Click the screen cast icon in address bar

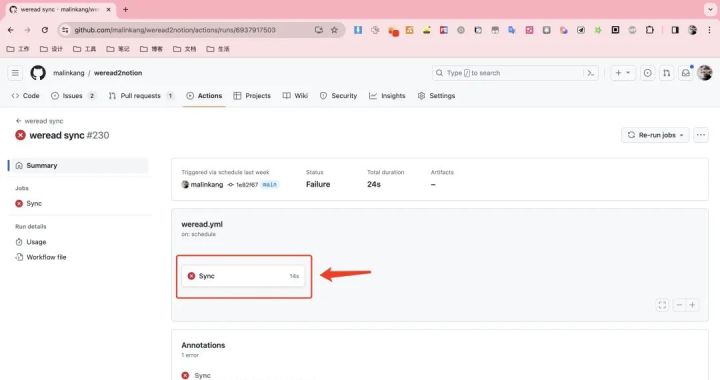pos(318,30)
